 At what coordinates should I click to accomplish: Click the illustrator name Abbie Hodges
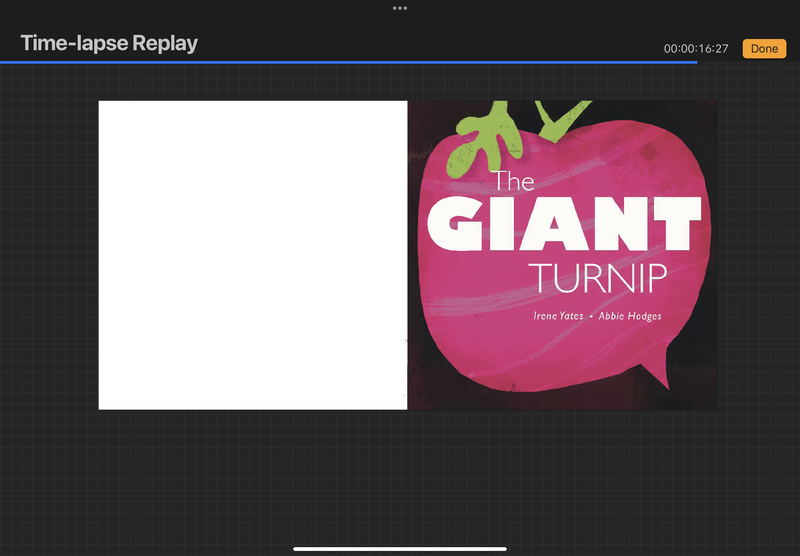click(x=630, y=316)
